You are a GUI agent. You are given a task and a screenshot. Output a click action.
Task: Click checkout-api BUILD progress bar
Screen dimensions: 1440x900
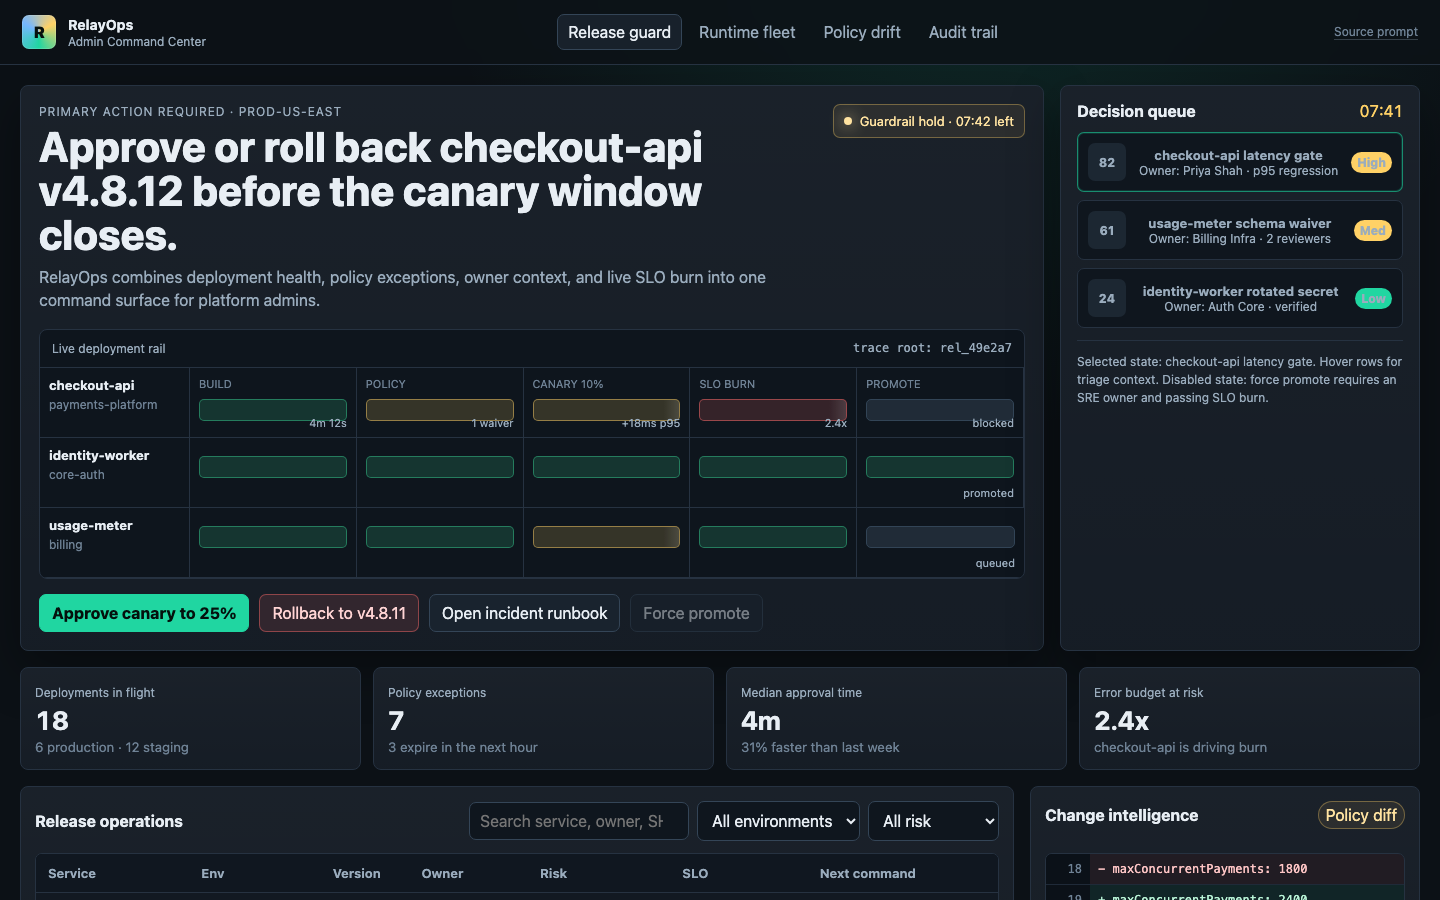[x=273, y=410]
